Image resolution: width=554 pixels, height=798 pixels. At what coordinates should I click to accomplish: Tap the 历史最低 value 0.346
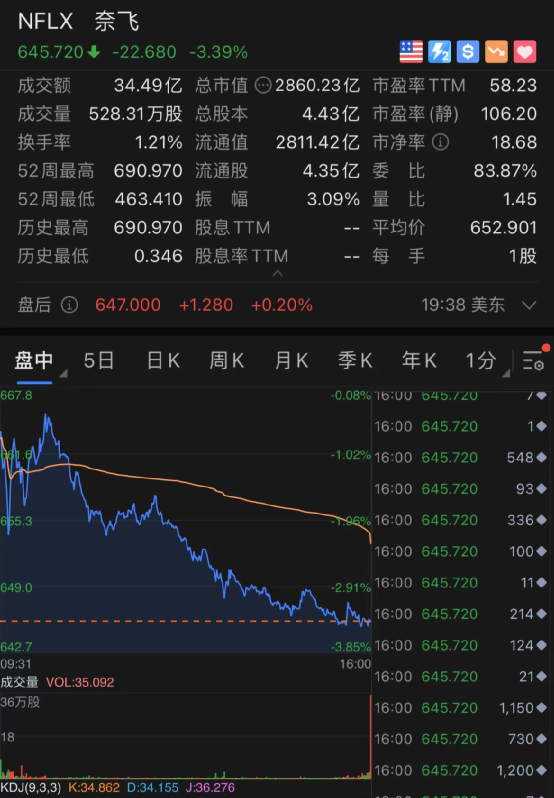point(158,256)
